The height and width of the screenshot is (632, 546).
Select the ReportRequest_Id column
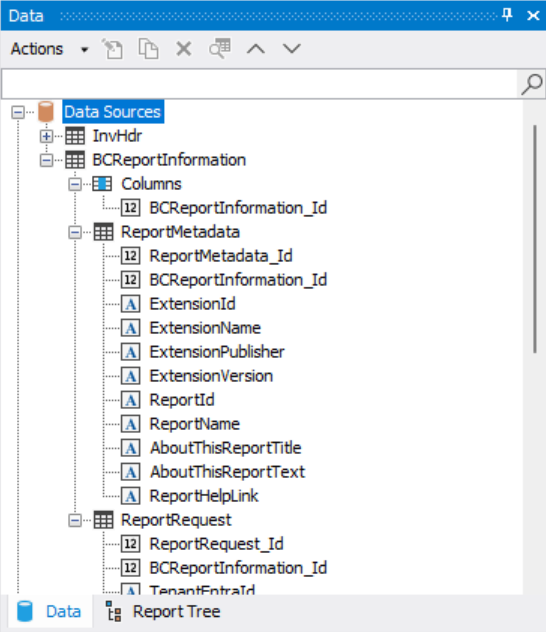(216, 544)
